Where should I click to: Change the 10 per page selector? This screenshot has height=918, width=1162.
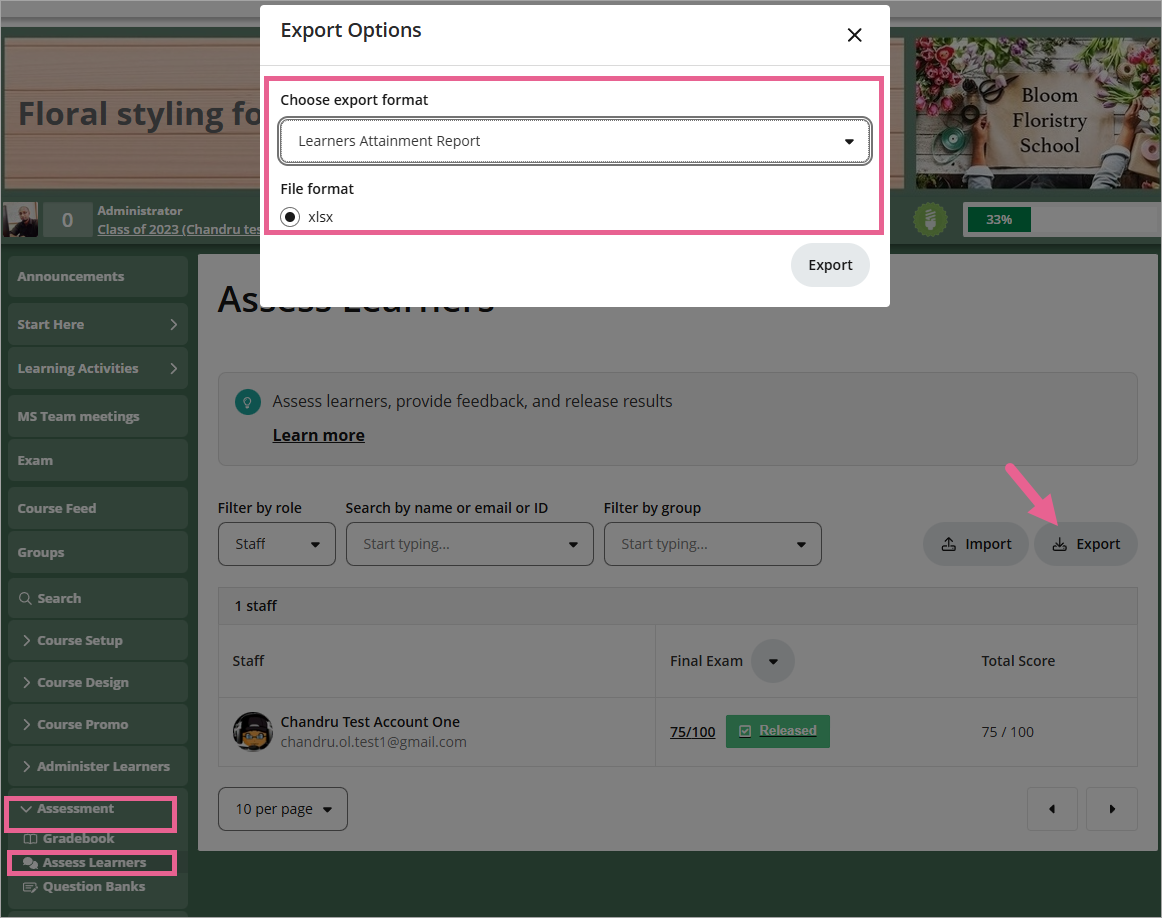[283, 809]
